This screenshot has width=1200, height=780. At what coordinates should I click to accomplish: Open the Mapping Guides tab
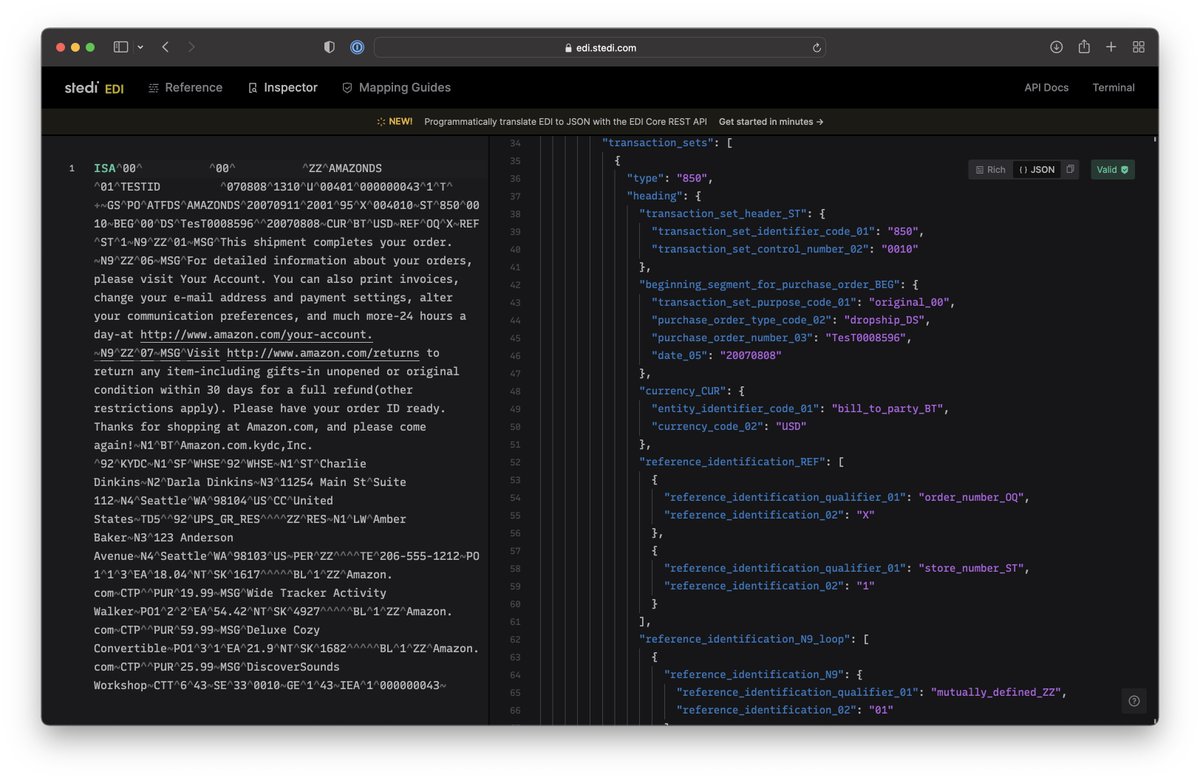click(x=396, y=88)
